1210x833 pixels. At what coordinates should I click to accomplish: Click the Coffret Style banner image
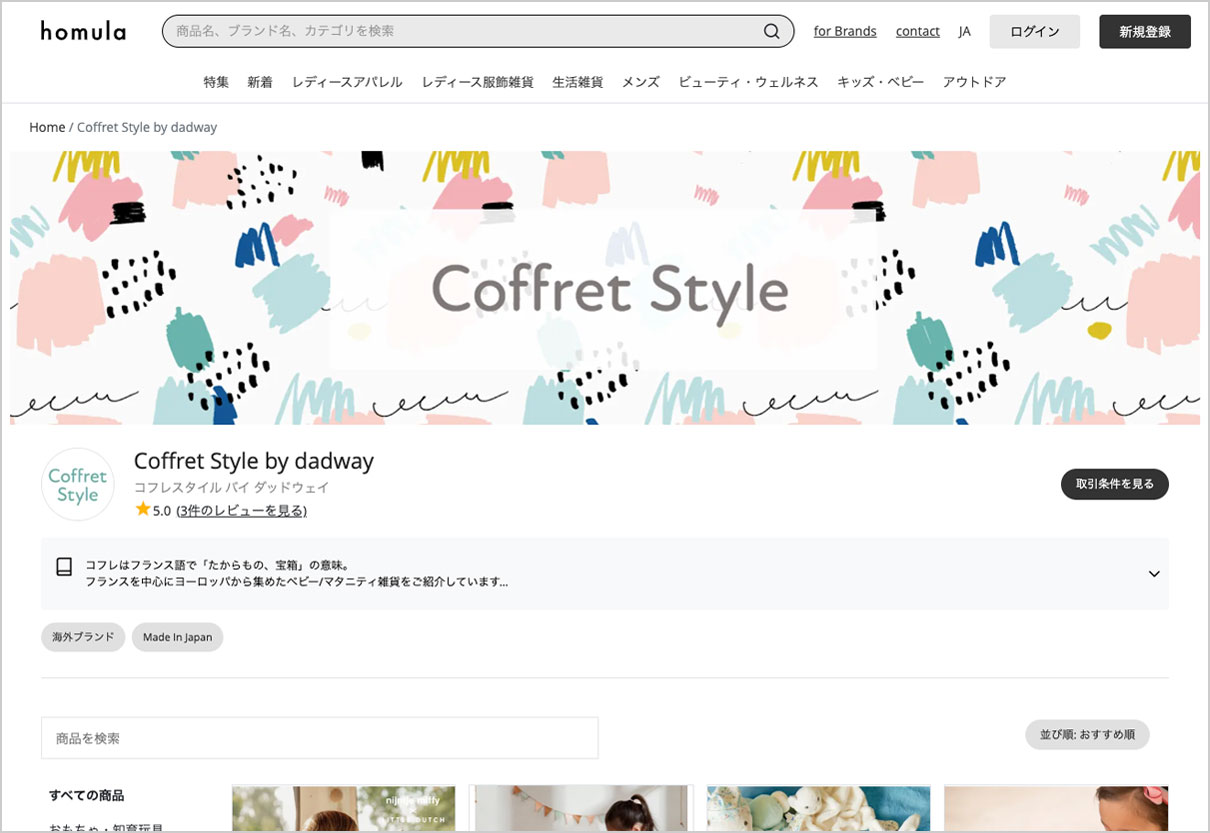pyautogui.click(x=605, y=288)
